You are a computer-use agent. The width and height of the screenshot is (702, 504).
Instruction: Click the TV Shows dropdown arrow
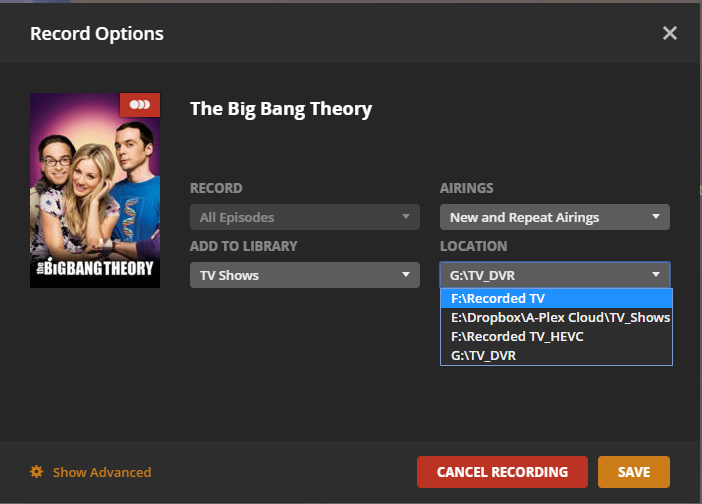pos(406,275)
